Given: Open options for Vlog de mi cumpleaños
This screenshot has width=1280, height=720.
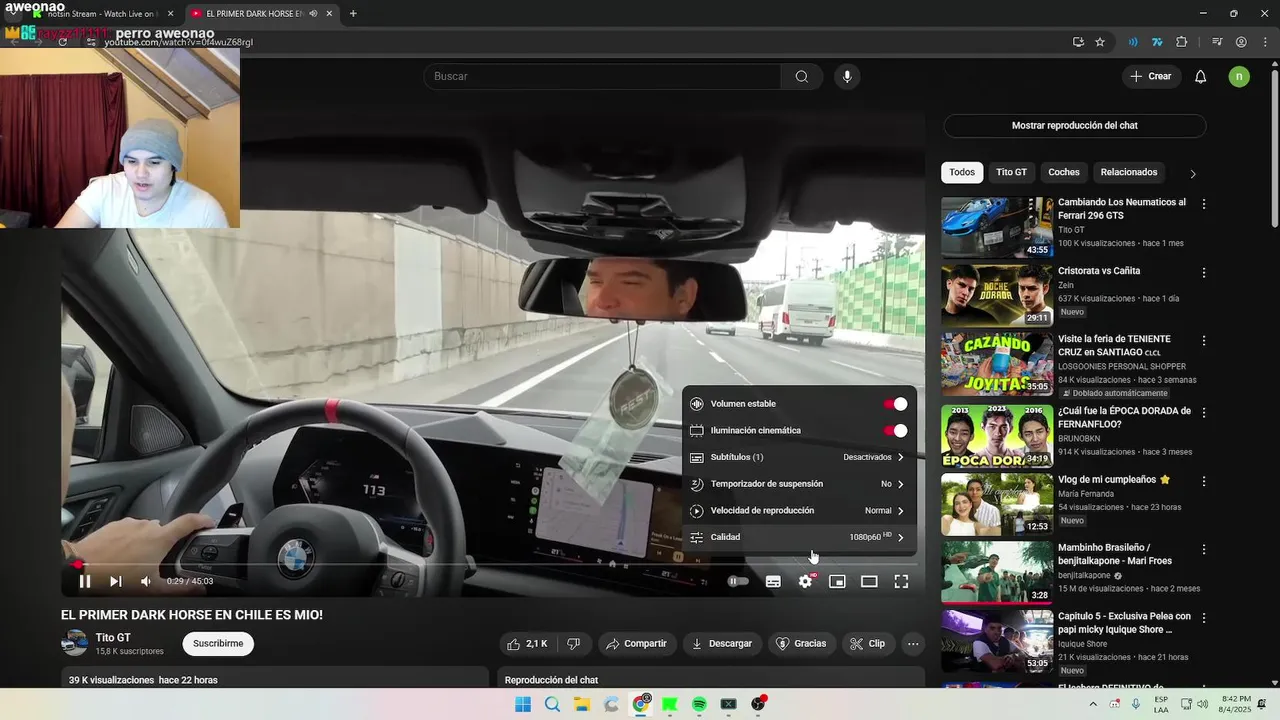Looking at the screenshot, I should tap(1204, 481).
